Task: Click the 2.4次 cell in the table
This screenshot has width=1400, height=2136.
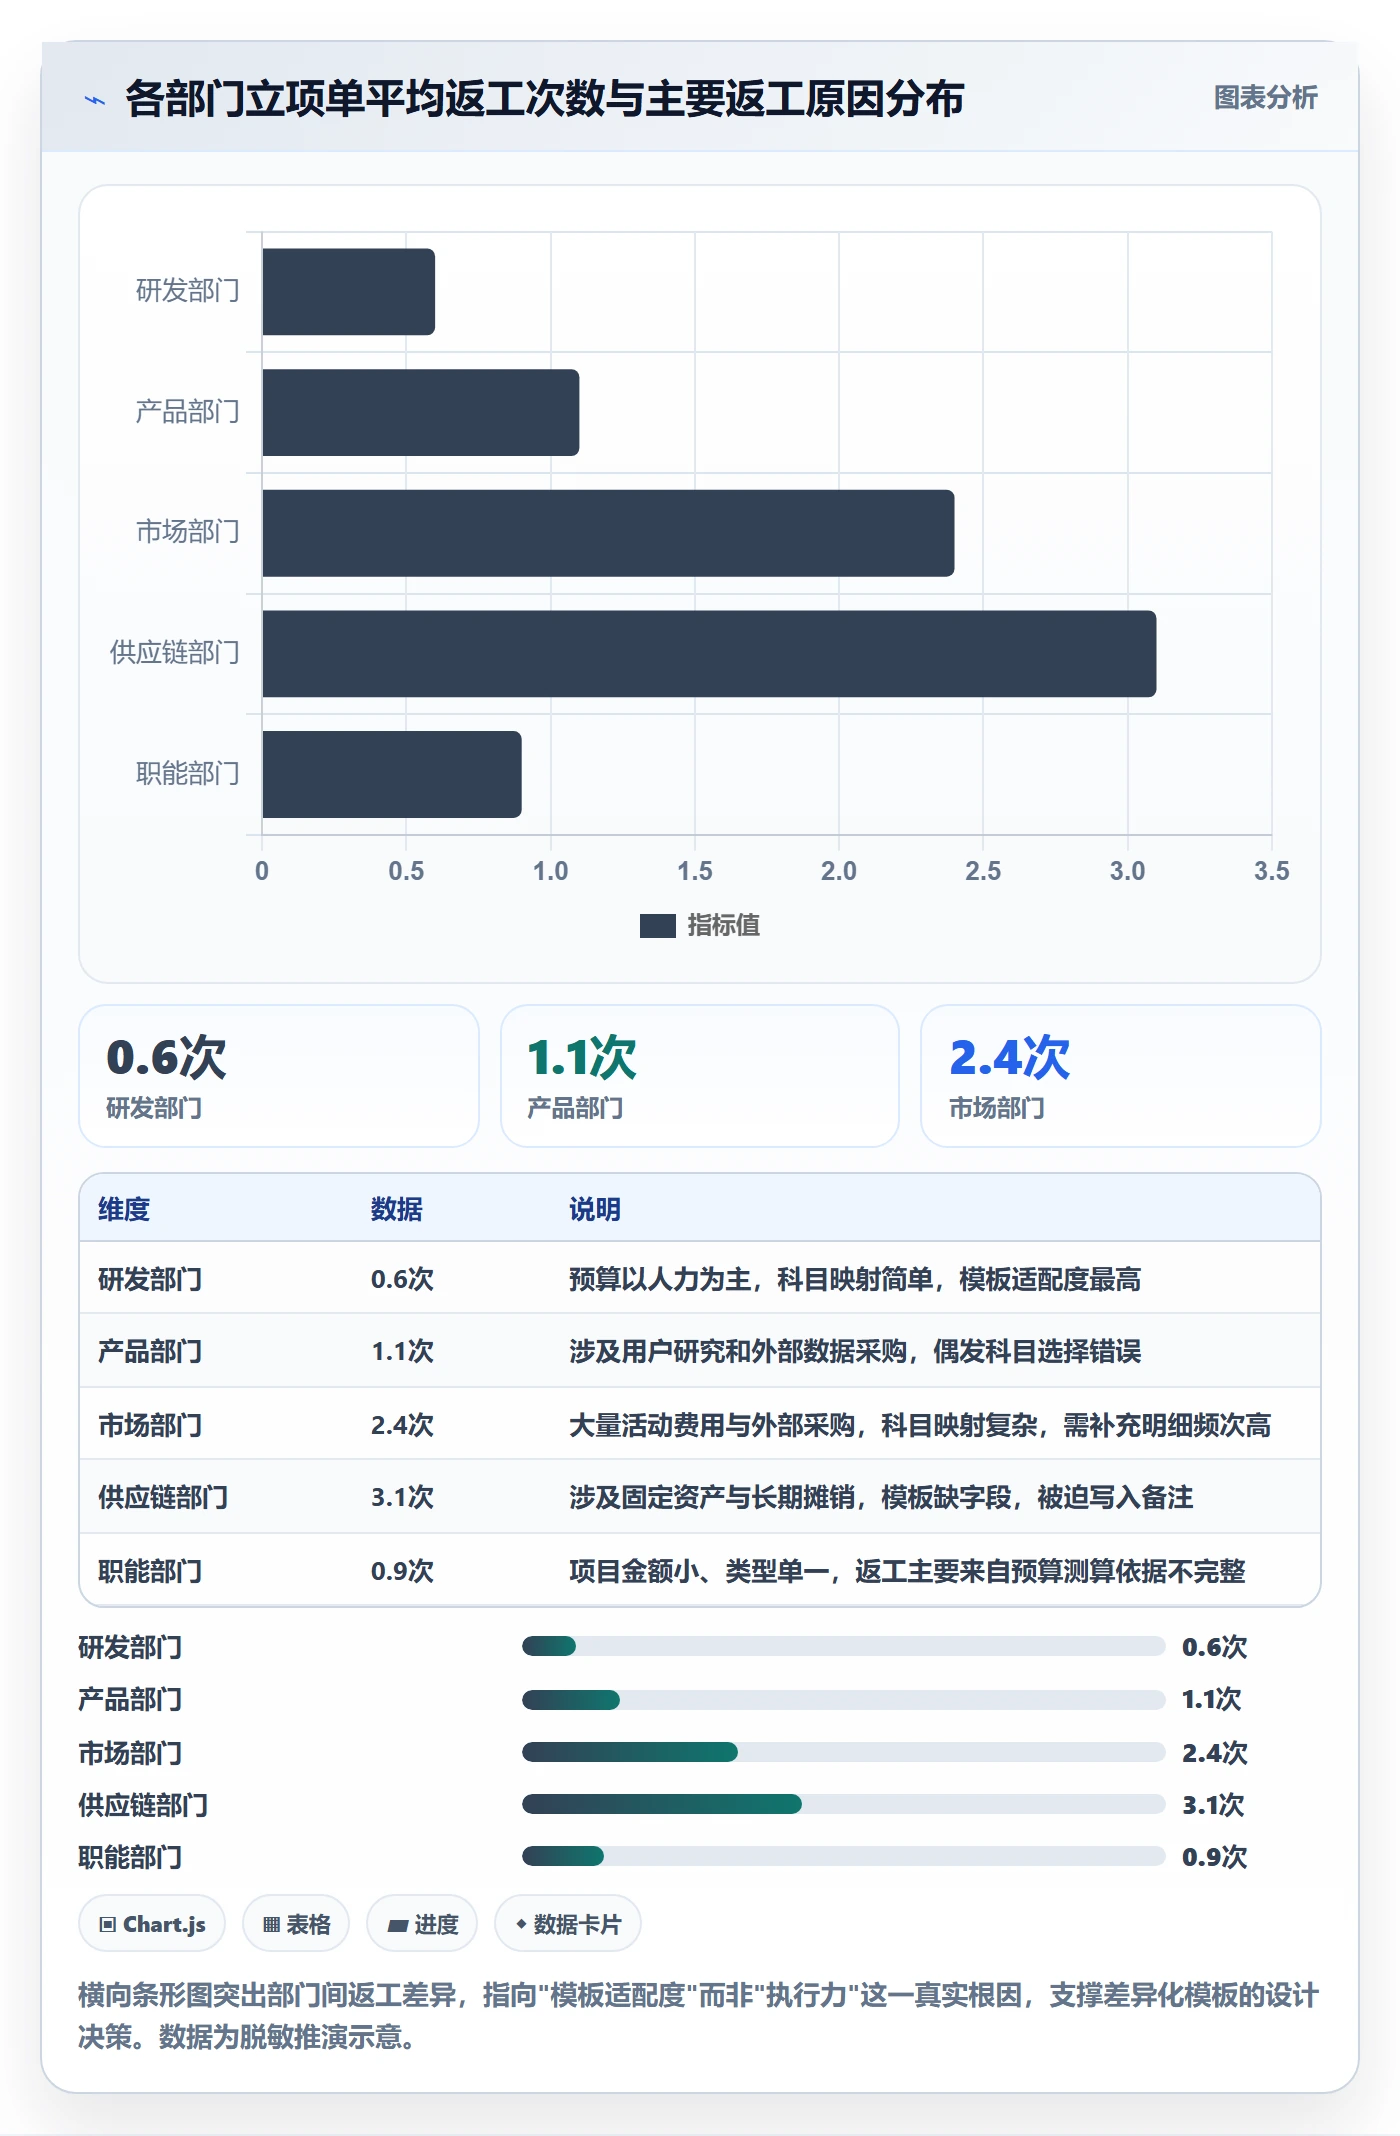Action: click(x=403, y=1425)
